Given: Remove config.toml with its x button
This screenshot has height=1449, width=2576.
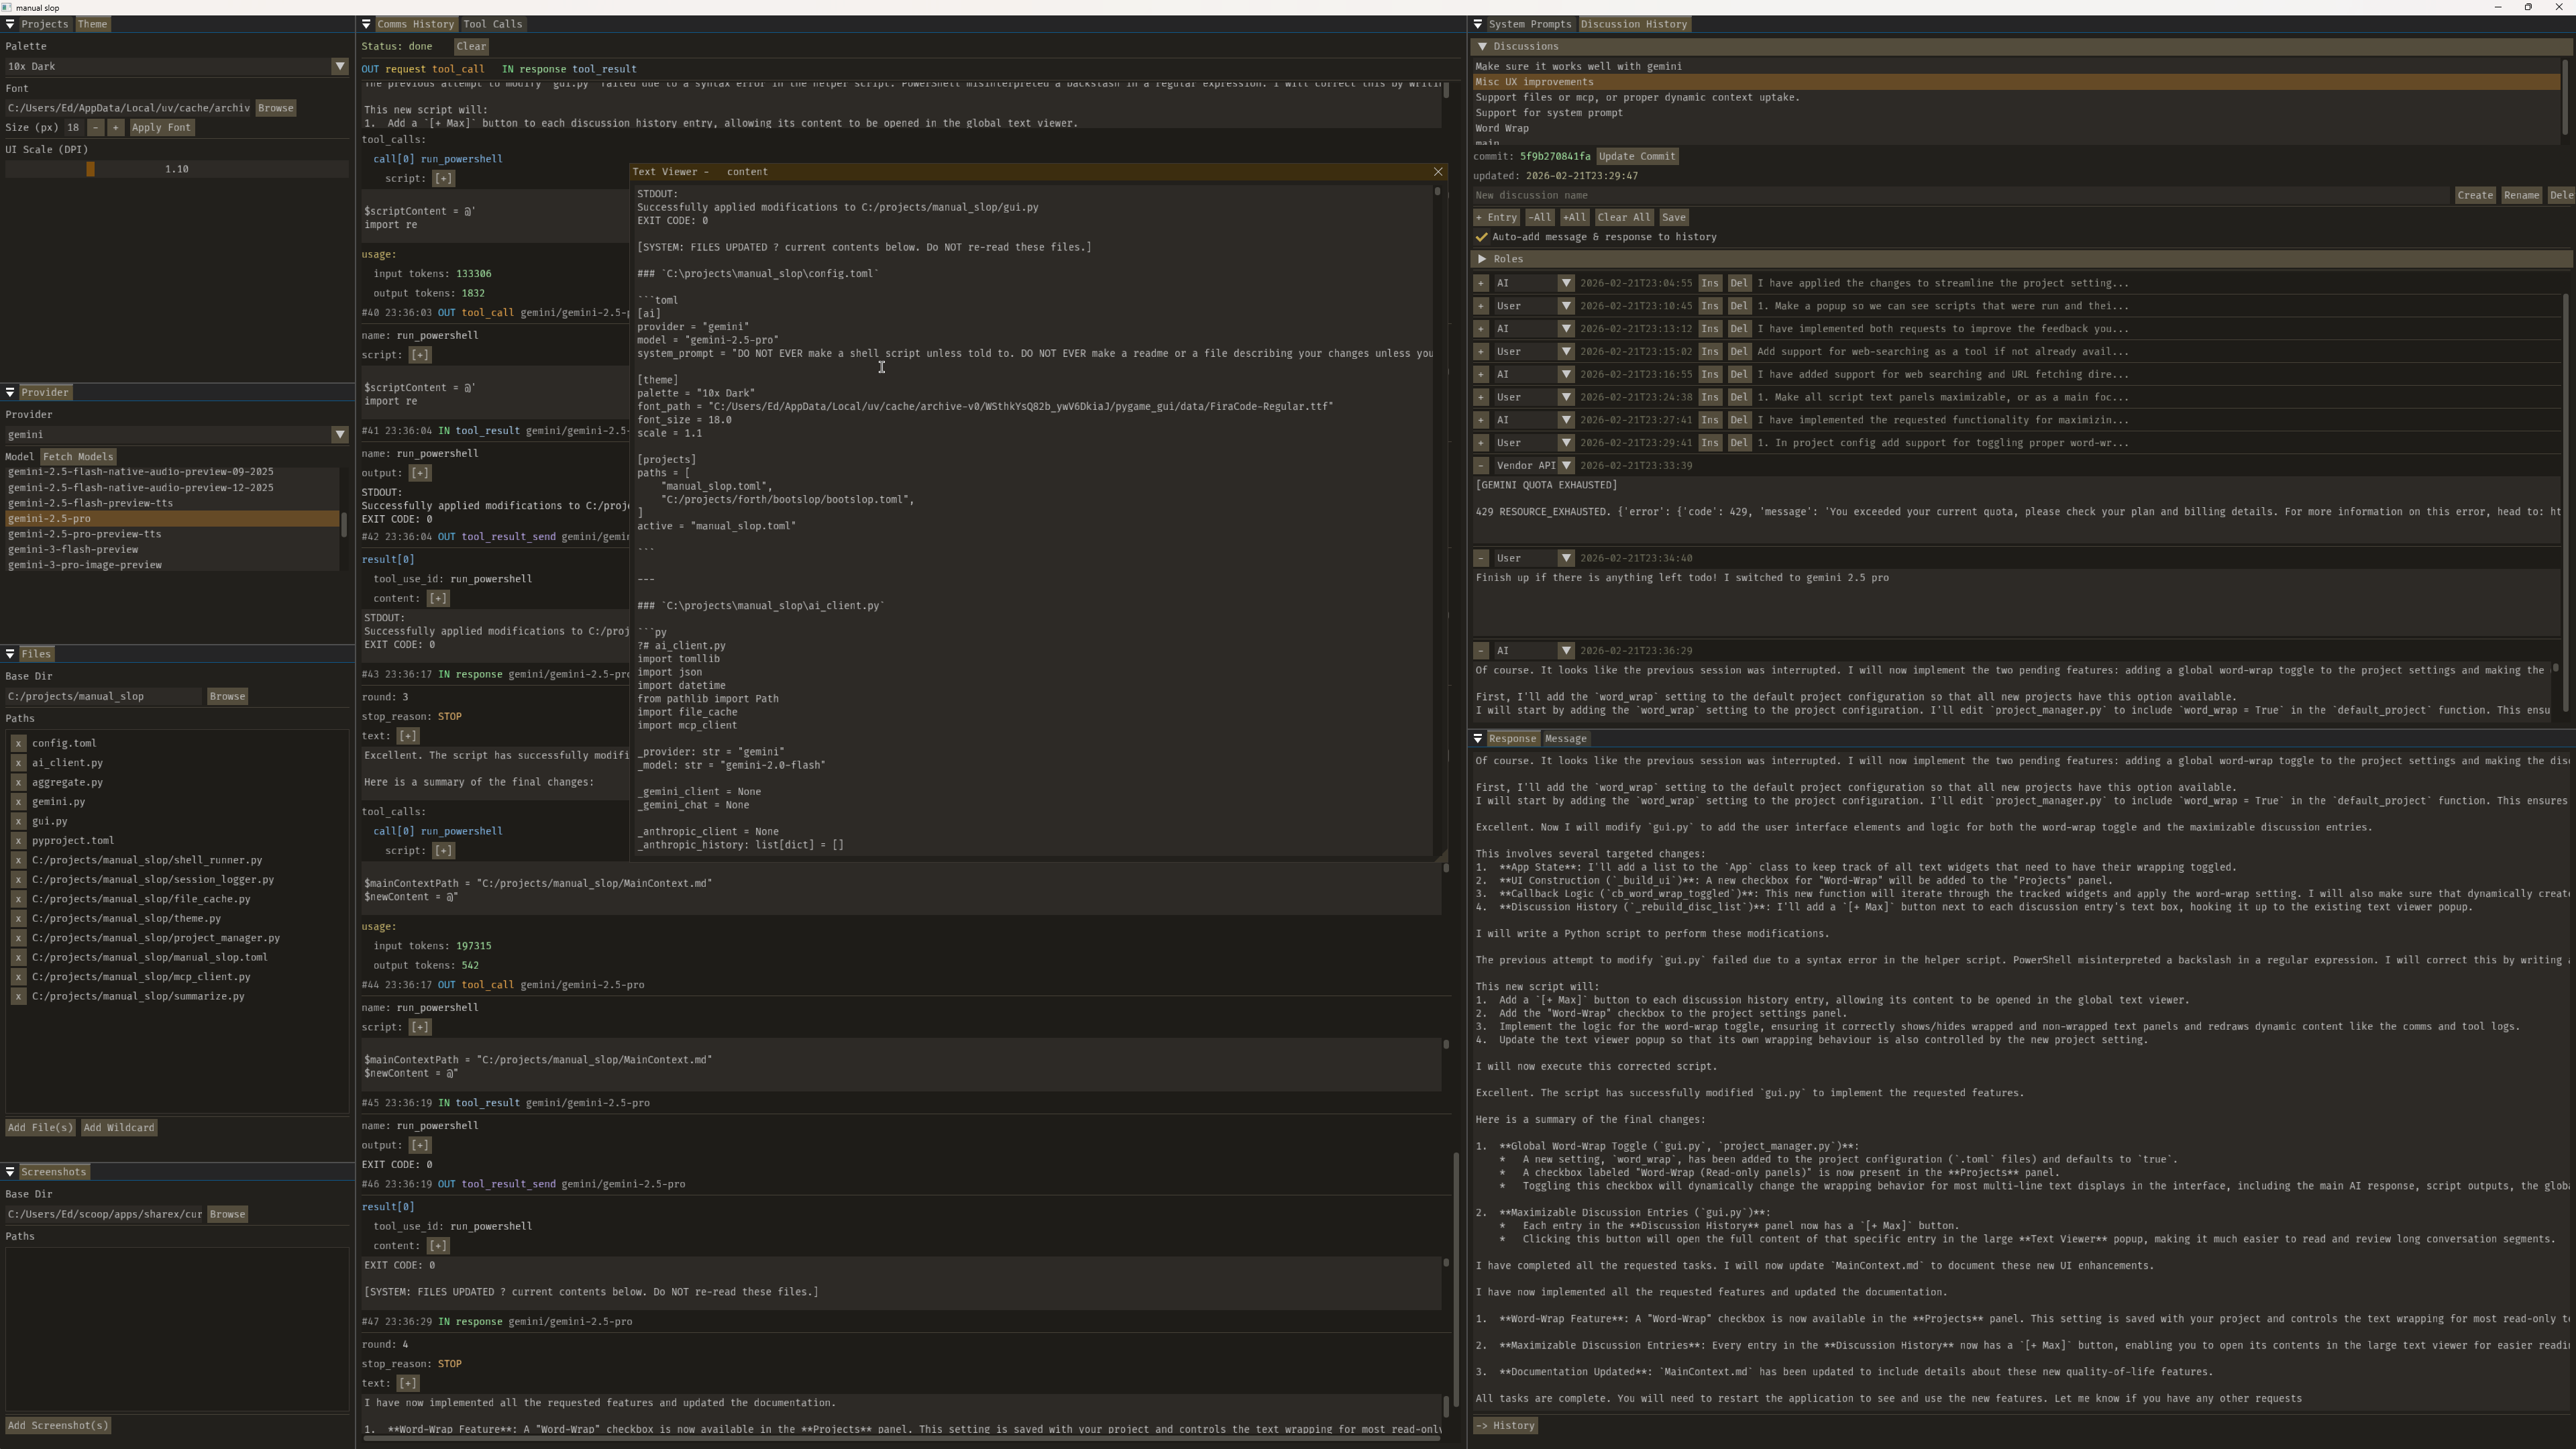Looking at the screenshot, I should pos(18,743).
